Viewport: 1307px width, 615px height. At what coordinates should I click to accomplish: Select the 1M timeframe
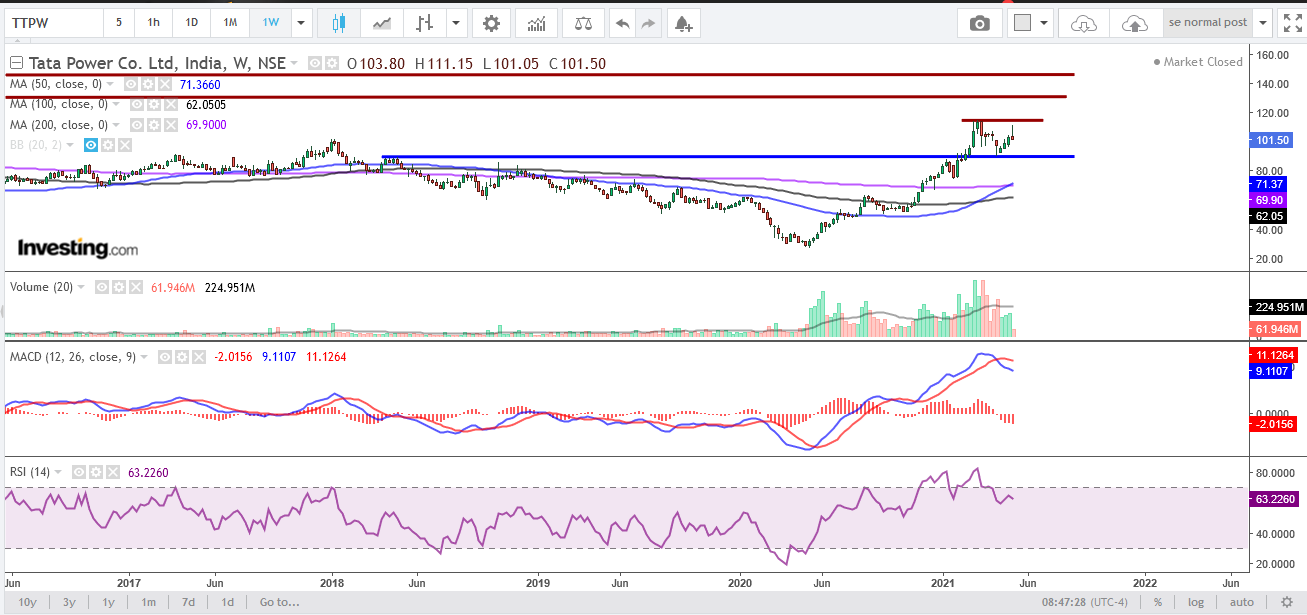tap(230, 22)
